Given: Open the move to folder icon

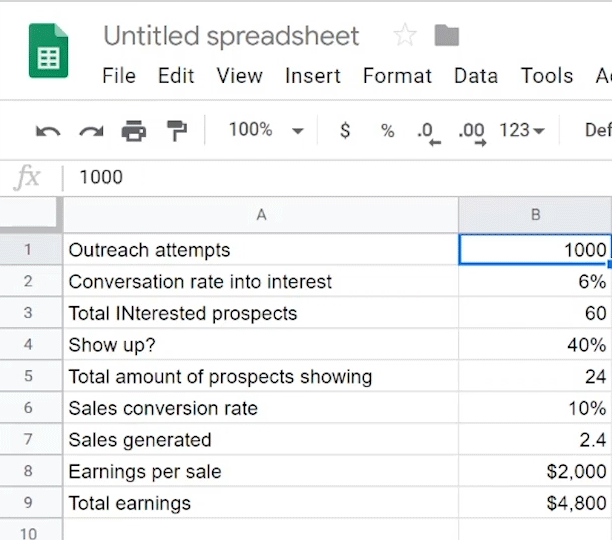Looking at the screenshot, I should point(447,37).
